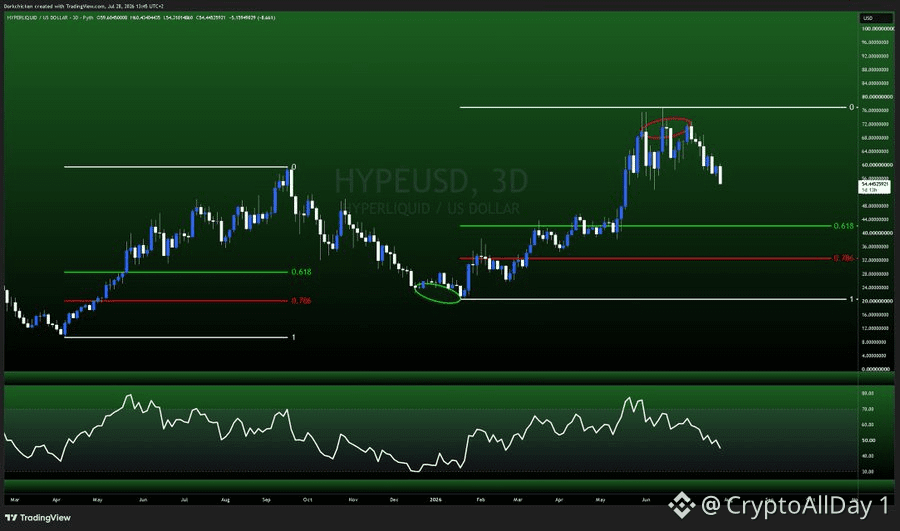Click the 20.00 price axis label

point(876,301)
